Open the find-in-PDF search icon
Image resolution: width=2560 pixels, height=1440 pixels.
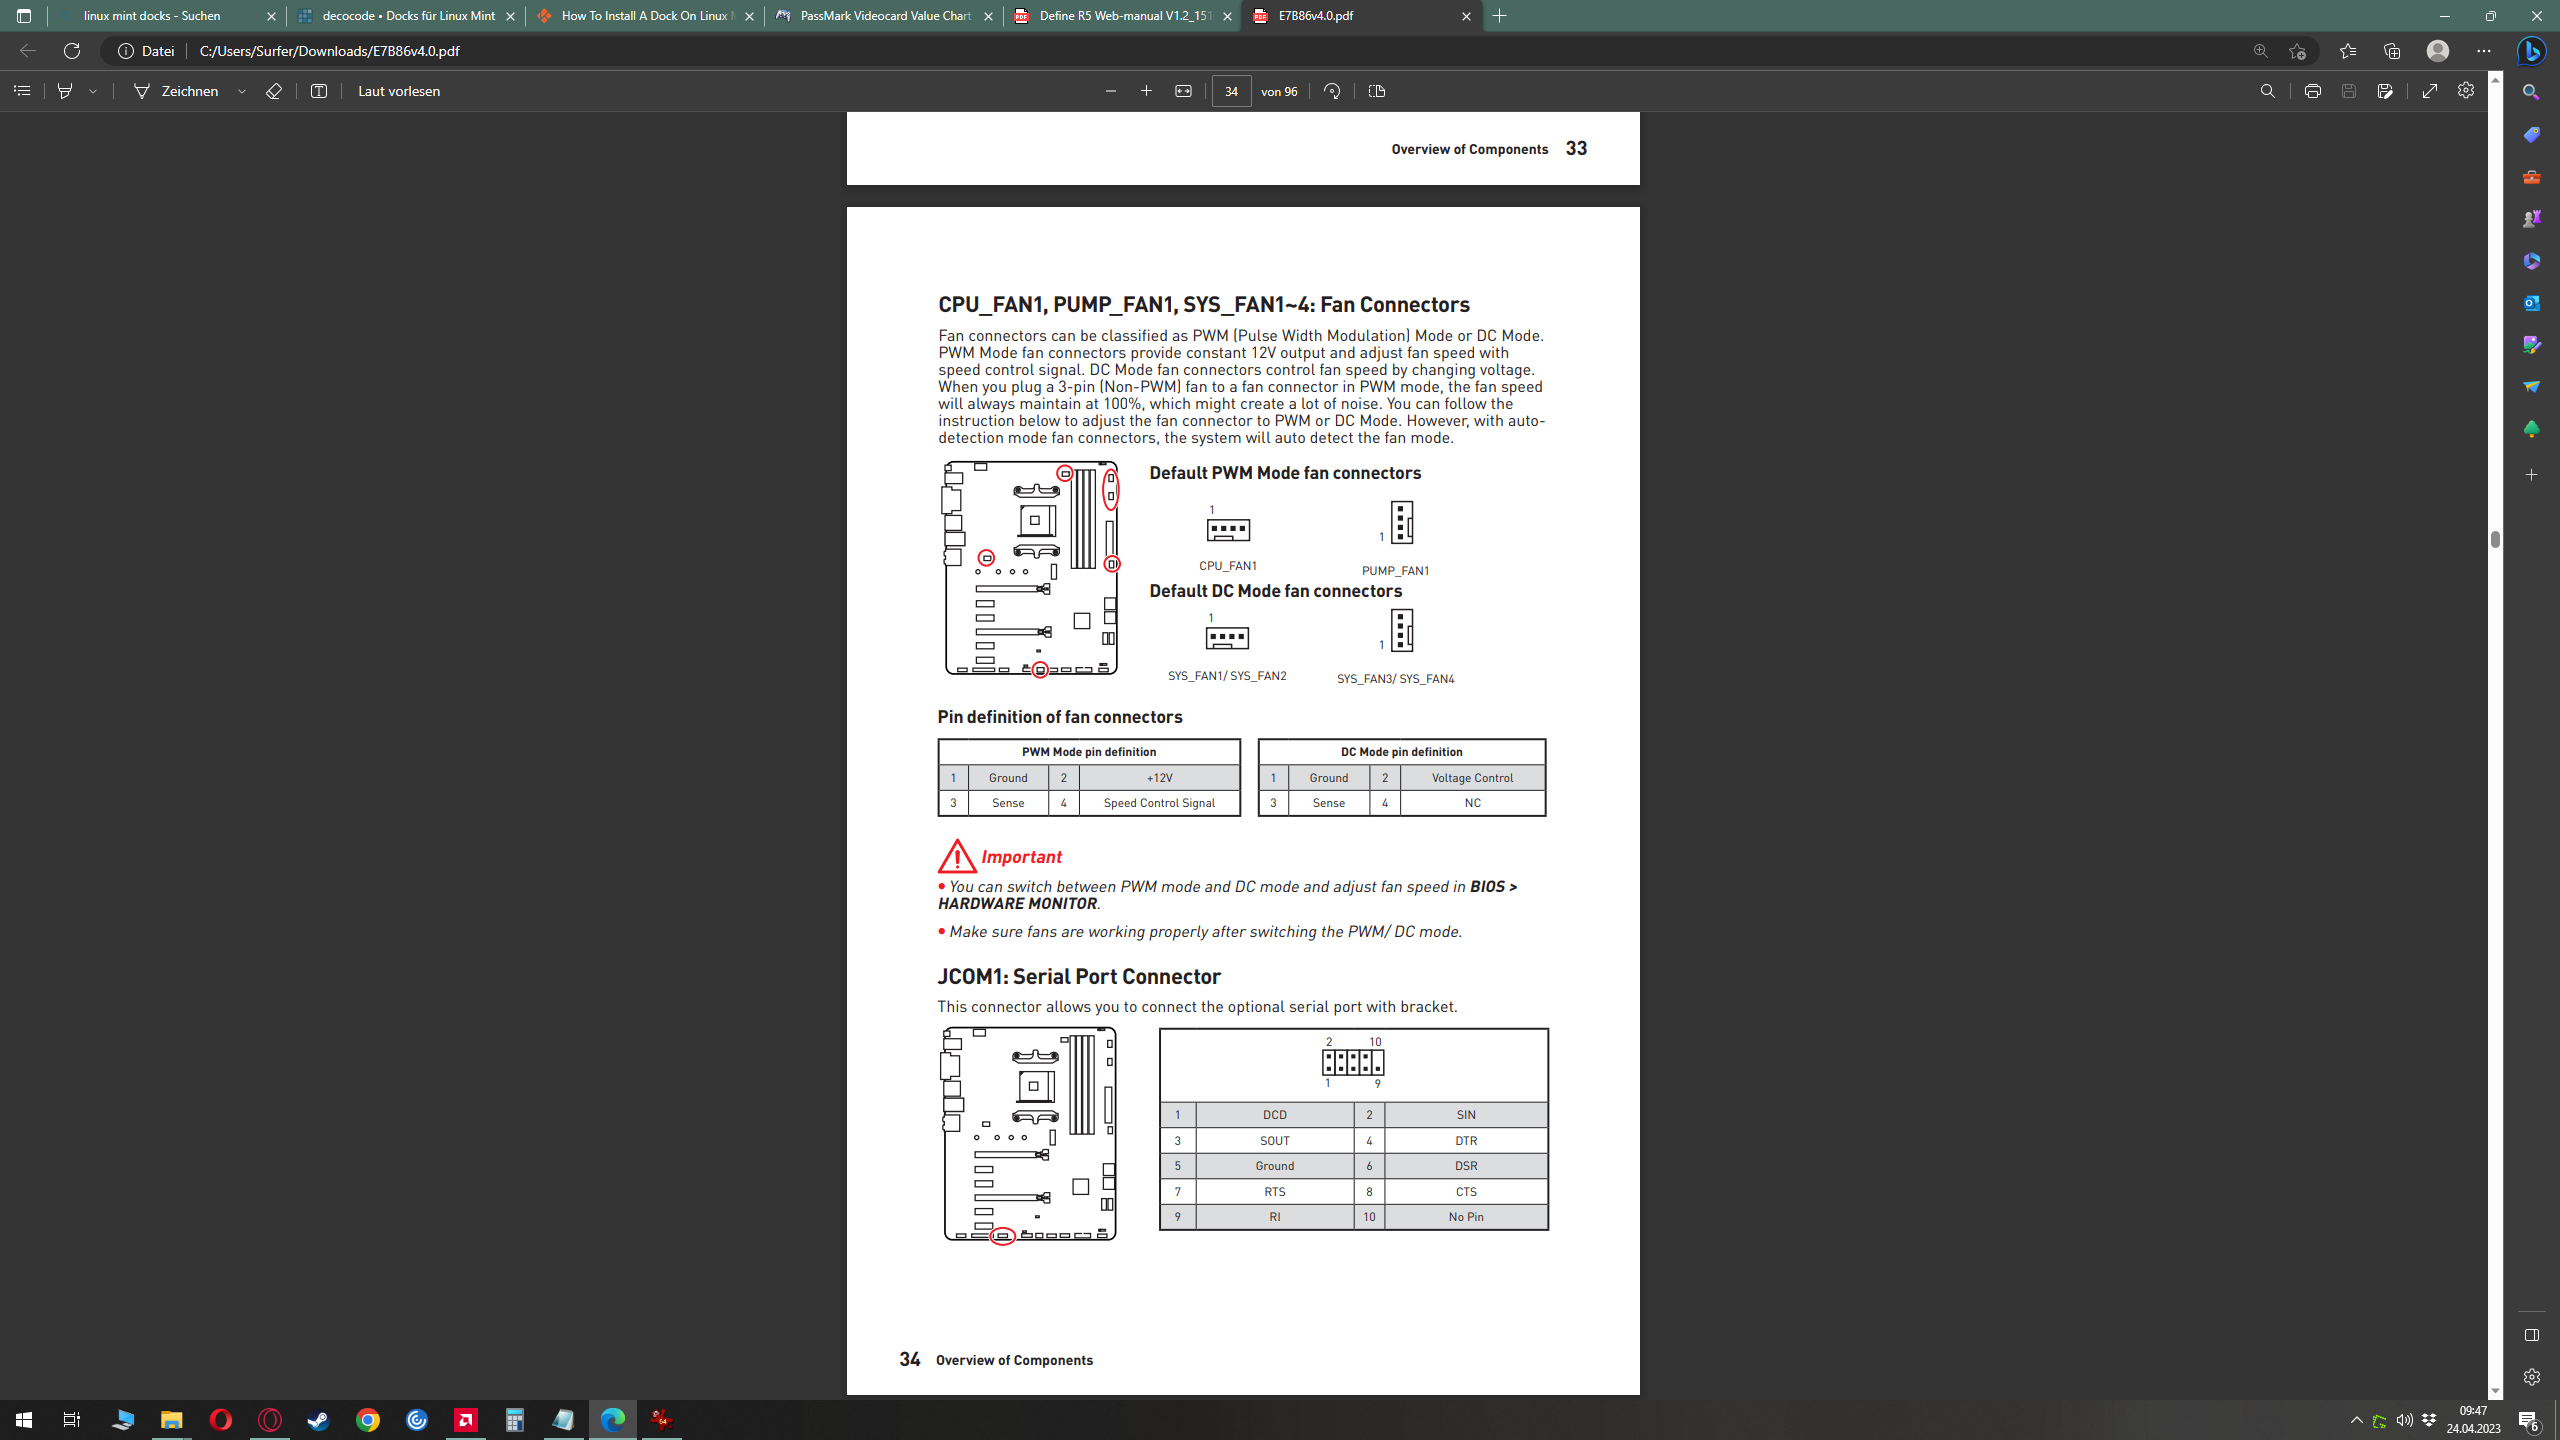[x=2267, y=91]
